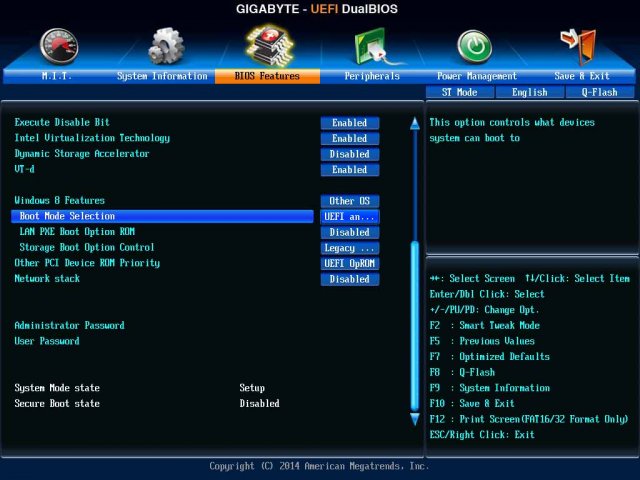Click the Save & Exit door icon

click(580, 46)
